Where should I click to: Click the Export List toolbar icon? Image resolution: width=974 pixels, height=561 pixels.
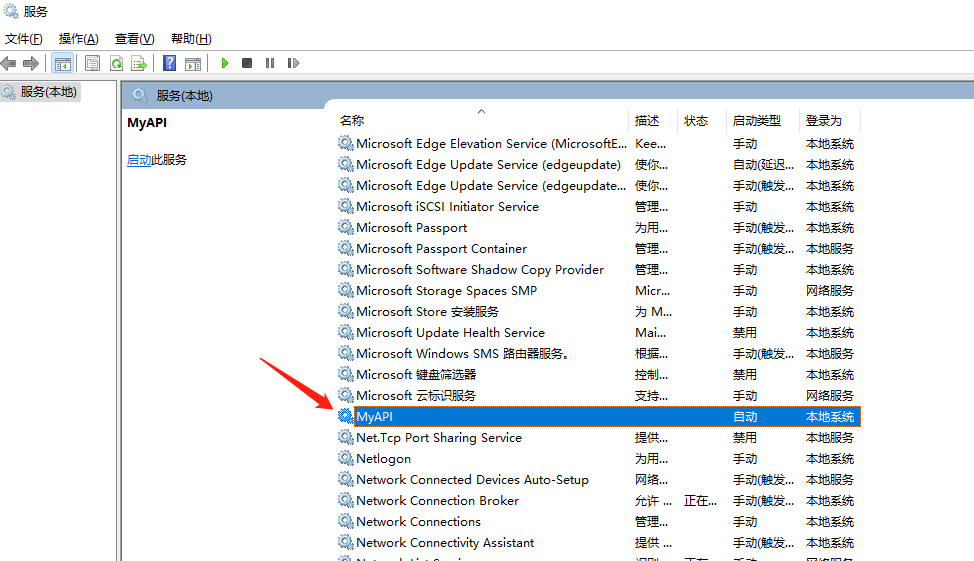click(x=139, y=63)
